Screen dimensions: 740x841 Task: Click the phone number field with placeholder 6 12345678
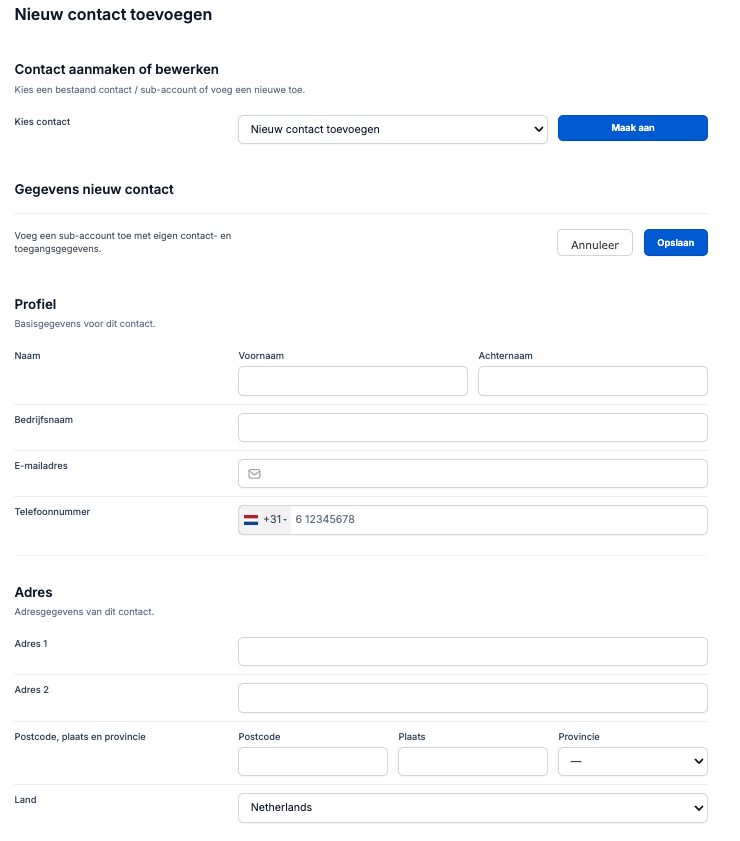point(499,520)
